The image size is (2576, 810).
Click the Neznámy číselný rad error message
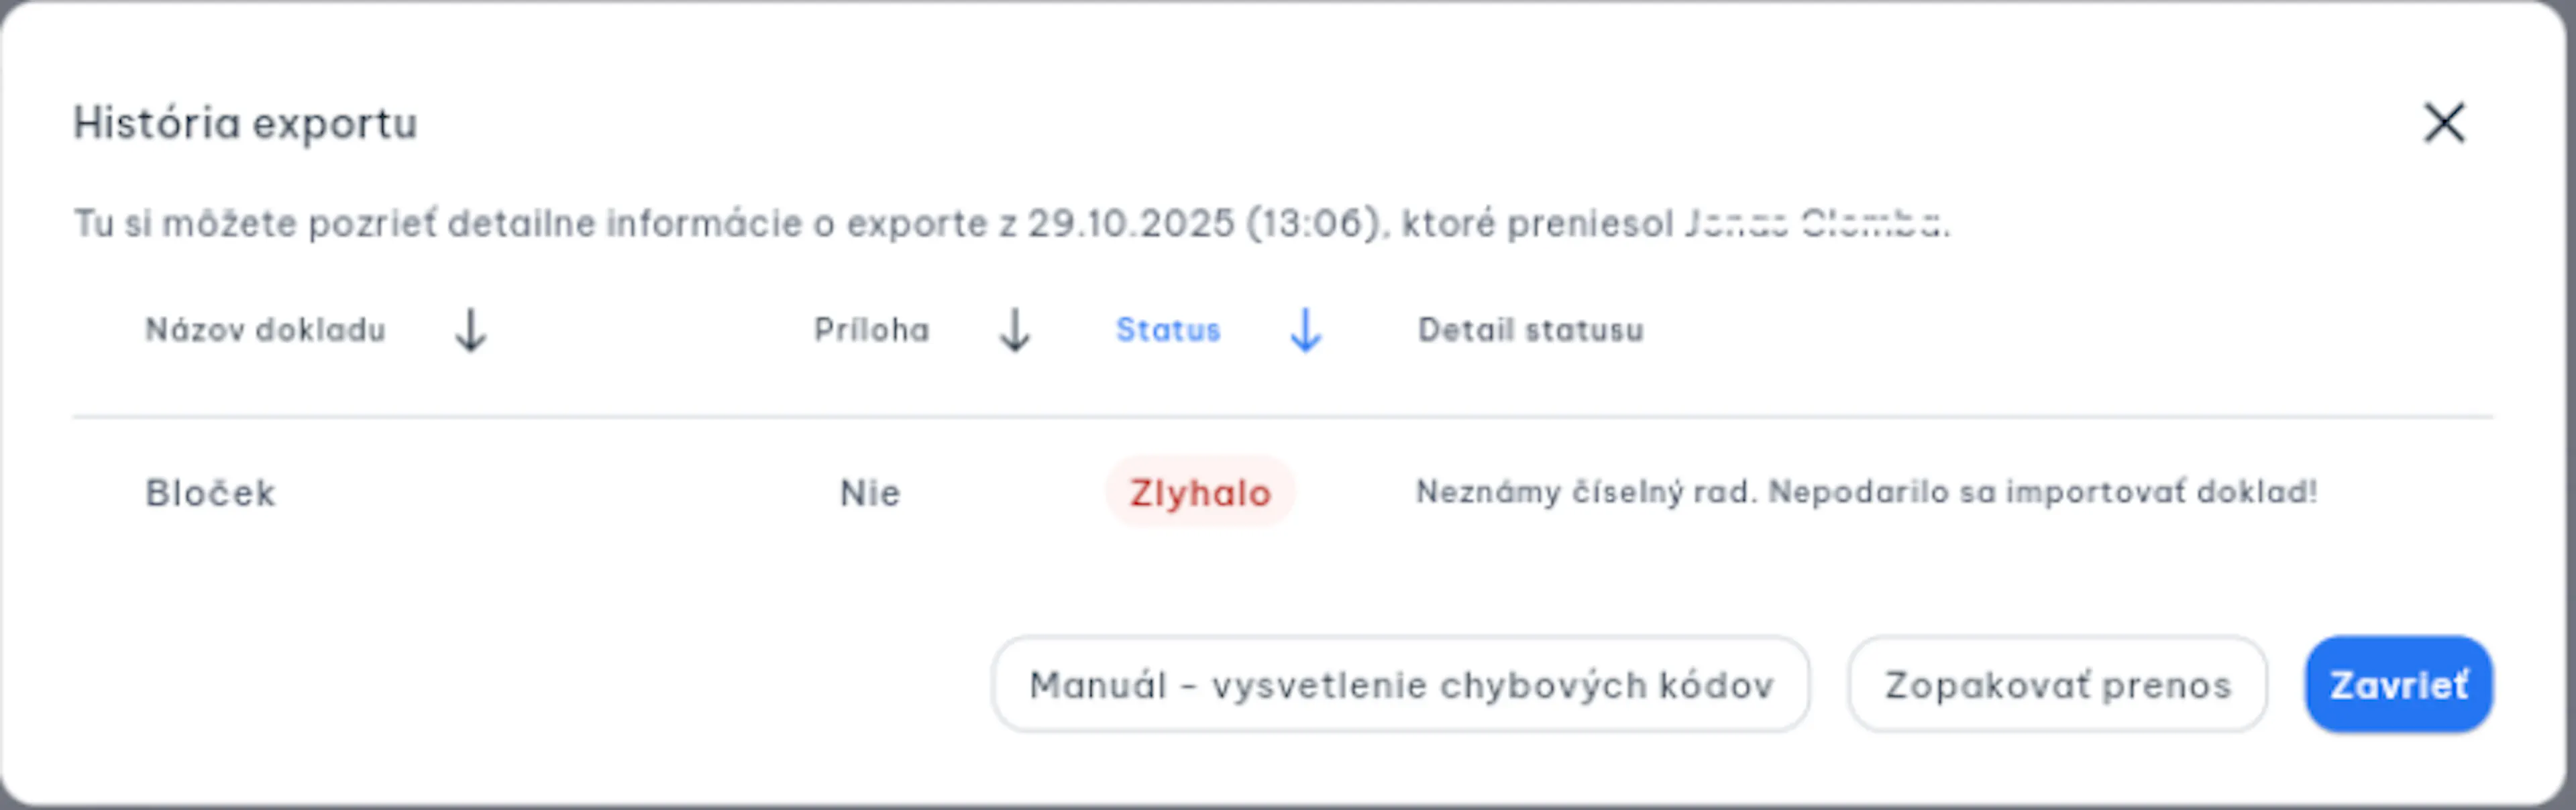(x=1866, y=492)
